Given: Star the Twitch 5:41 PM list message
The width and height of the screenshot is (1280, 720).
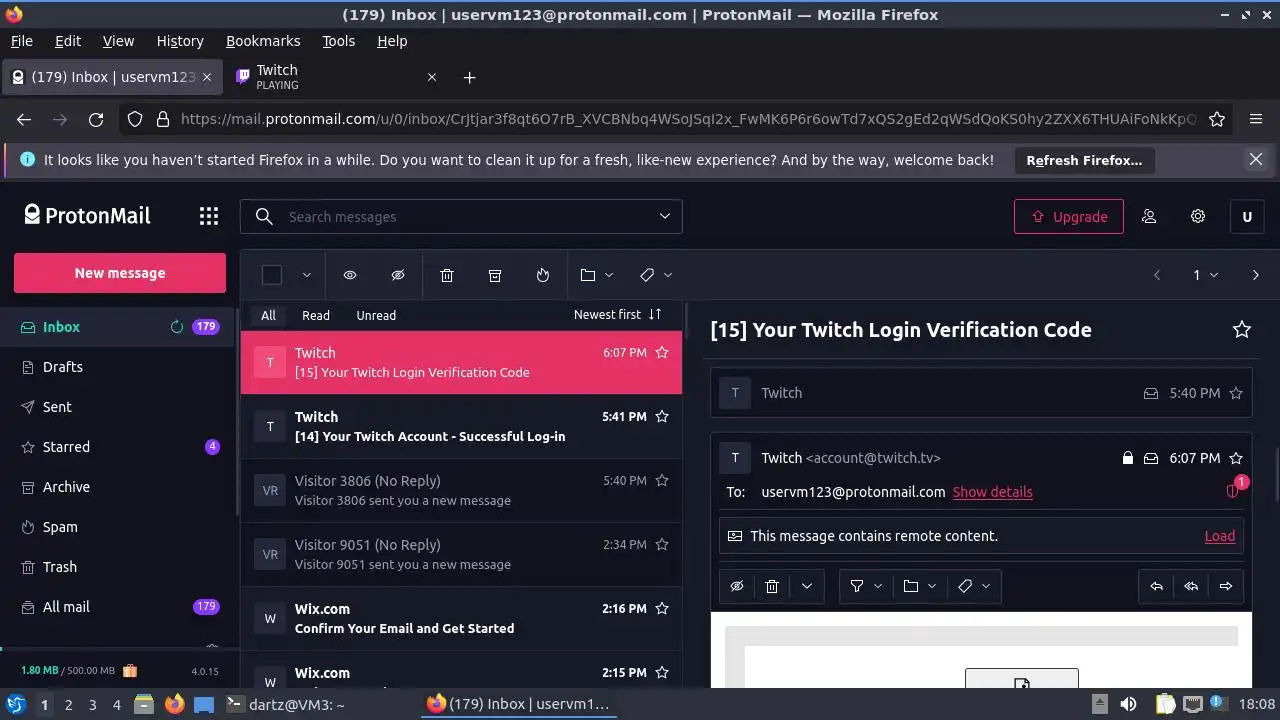Looking at the screenshot, I should (x=661, y=417).
